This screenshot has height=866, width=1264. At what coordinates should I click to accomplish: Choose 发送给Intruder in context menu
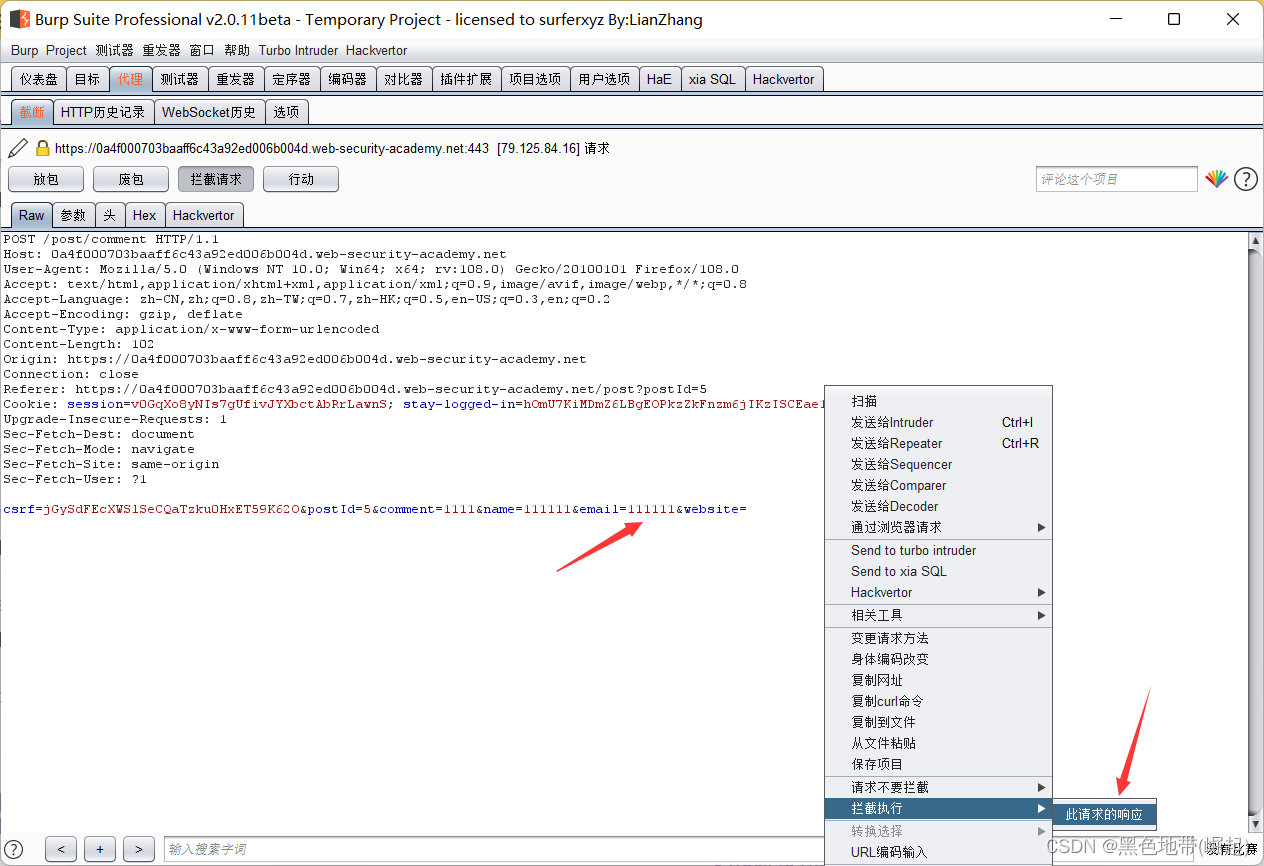pos(938,422)
